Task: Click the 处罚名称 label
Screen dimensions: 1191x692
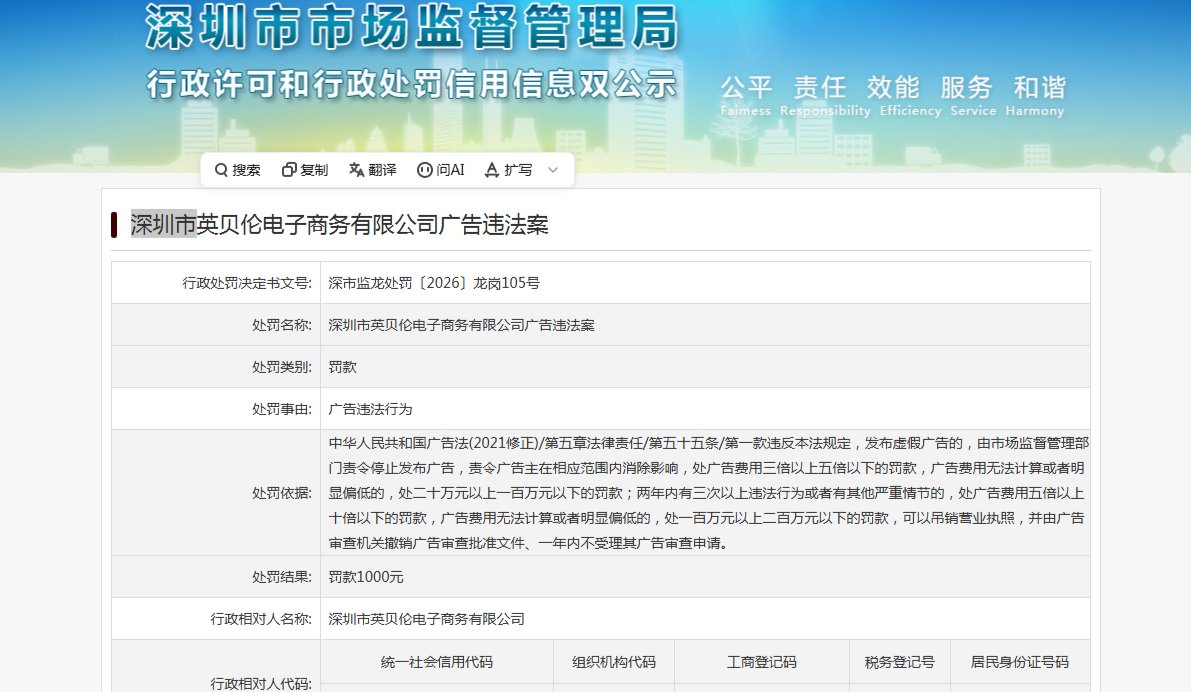Action: [x=282, y=325]
